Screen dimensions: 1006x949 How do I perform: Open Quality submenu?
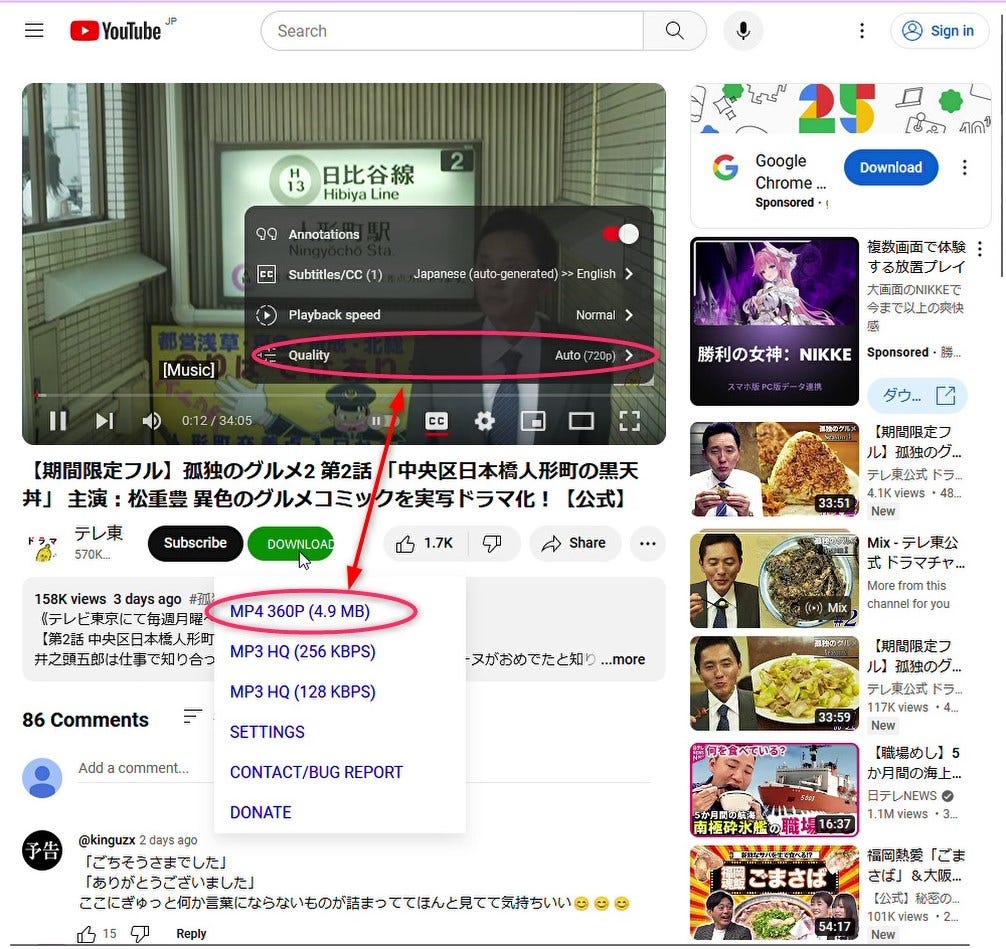pos(449,355)
